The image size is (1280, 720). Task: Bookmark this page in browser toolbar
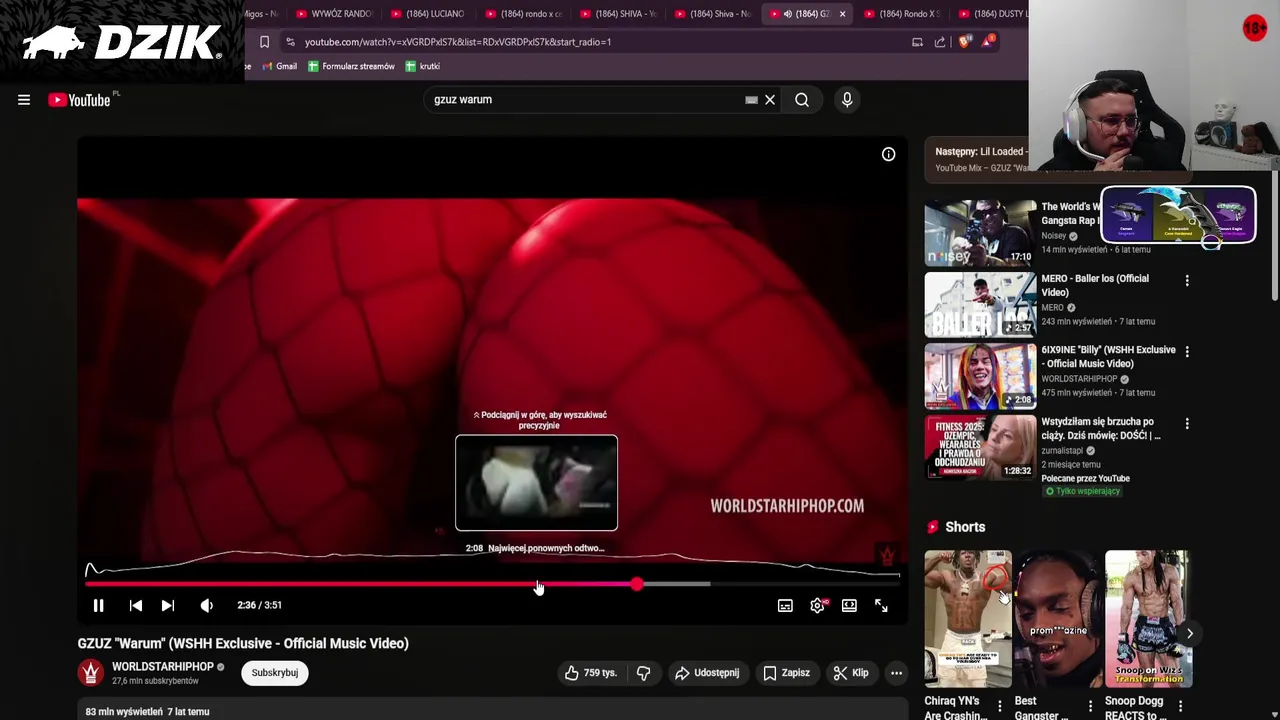click(x=264, y=42)
